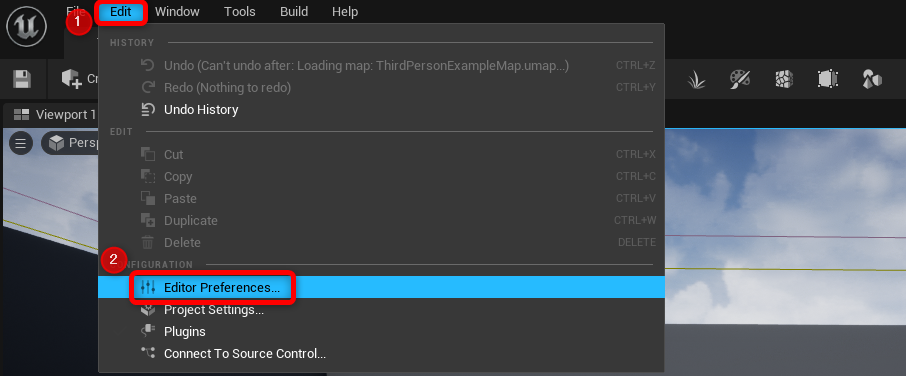Screen dimensions: 906x376
Task: Select the Animation mode icon
Action: pos(871,79)
